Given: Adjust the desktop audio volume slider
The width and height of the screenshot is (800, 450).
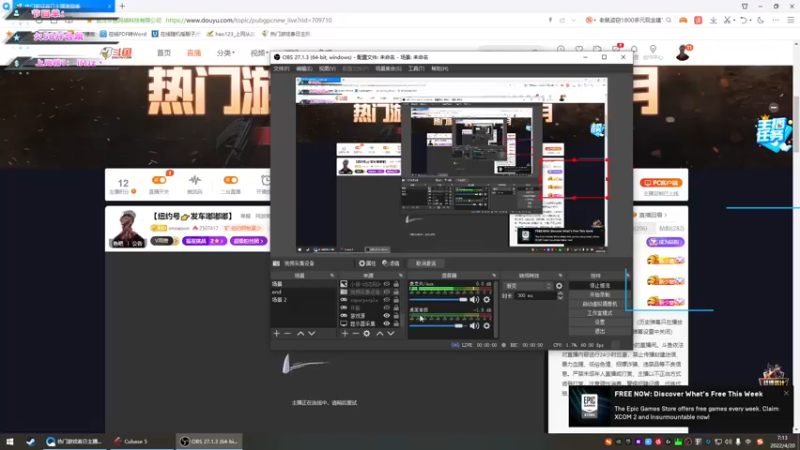Looking at the screenshot, I should coord(437,326).
